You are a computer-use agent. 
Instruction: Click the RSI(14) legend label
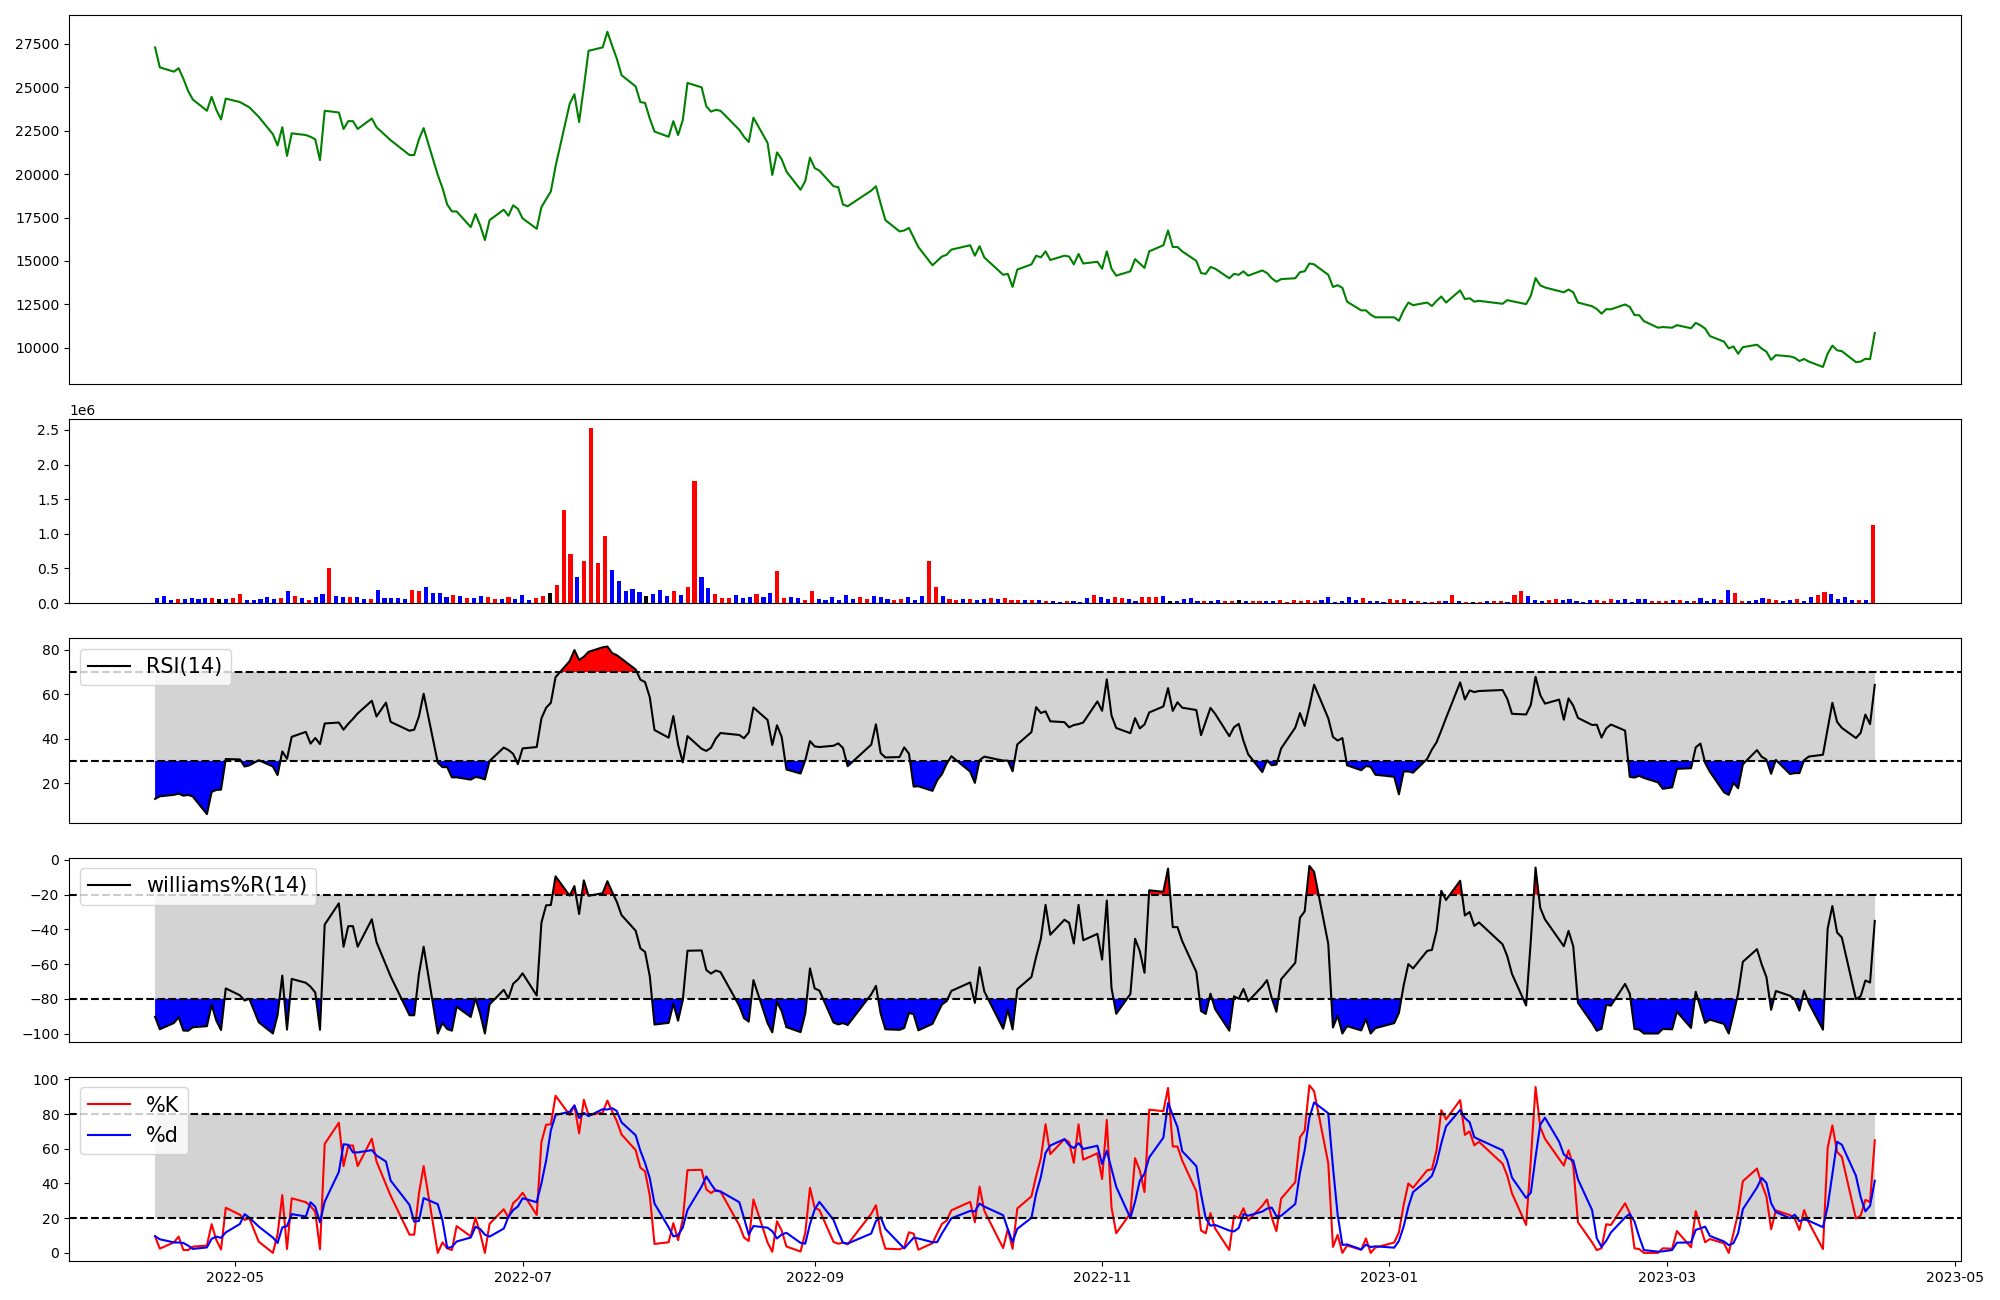click(x=183, y=666)
